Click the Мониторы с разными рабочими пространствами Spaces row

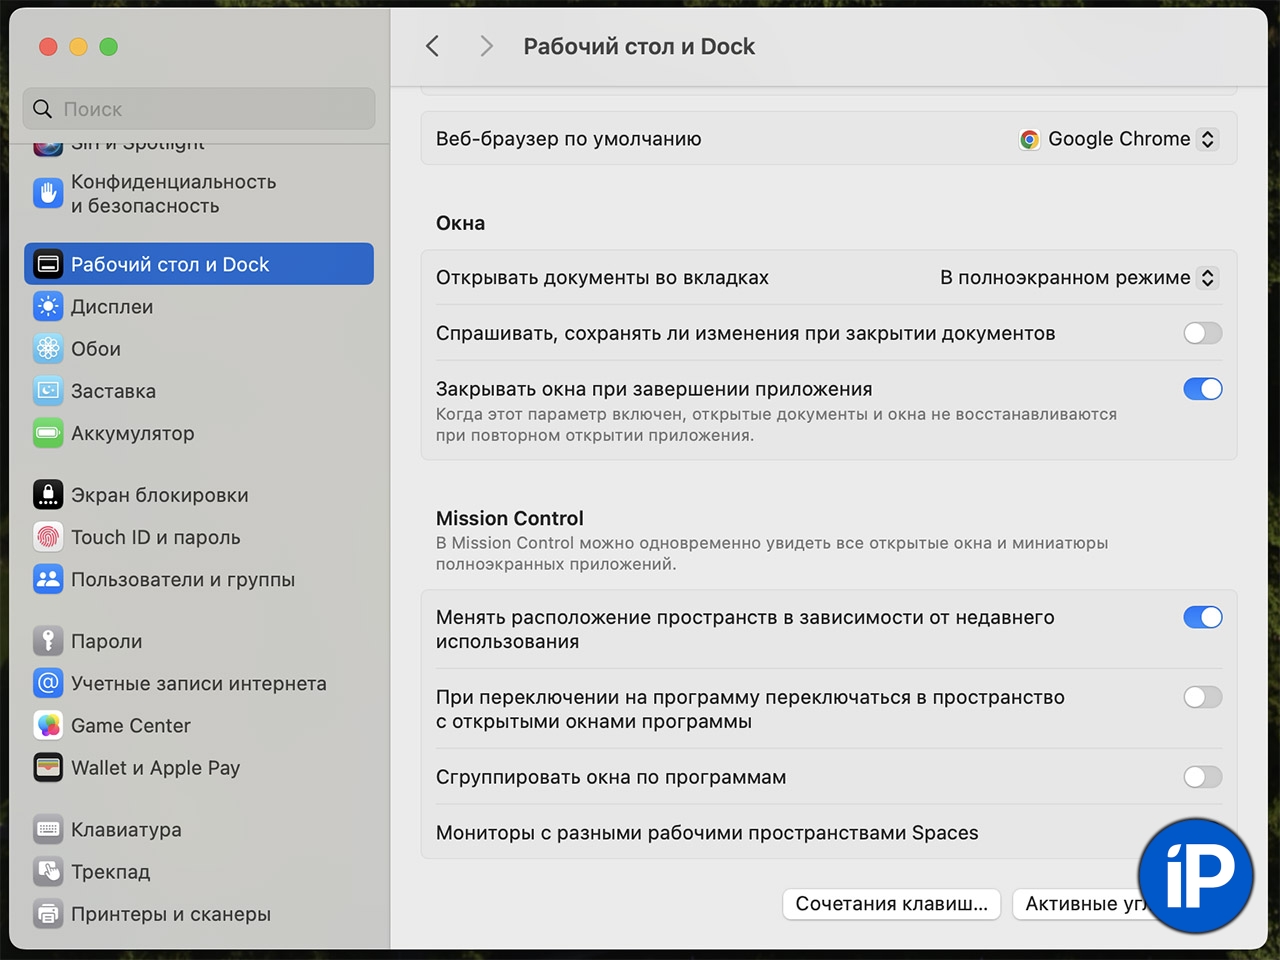click(829, 833)
